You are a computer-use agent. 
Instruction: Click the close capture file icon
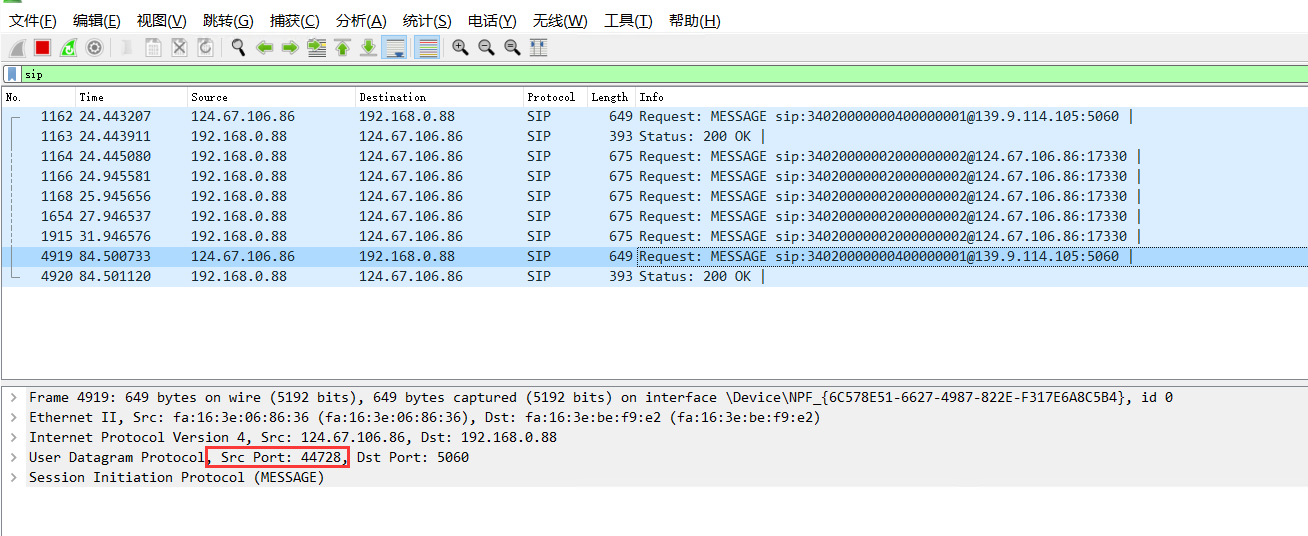click(x=179, y=47)
